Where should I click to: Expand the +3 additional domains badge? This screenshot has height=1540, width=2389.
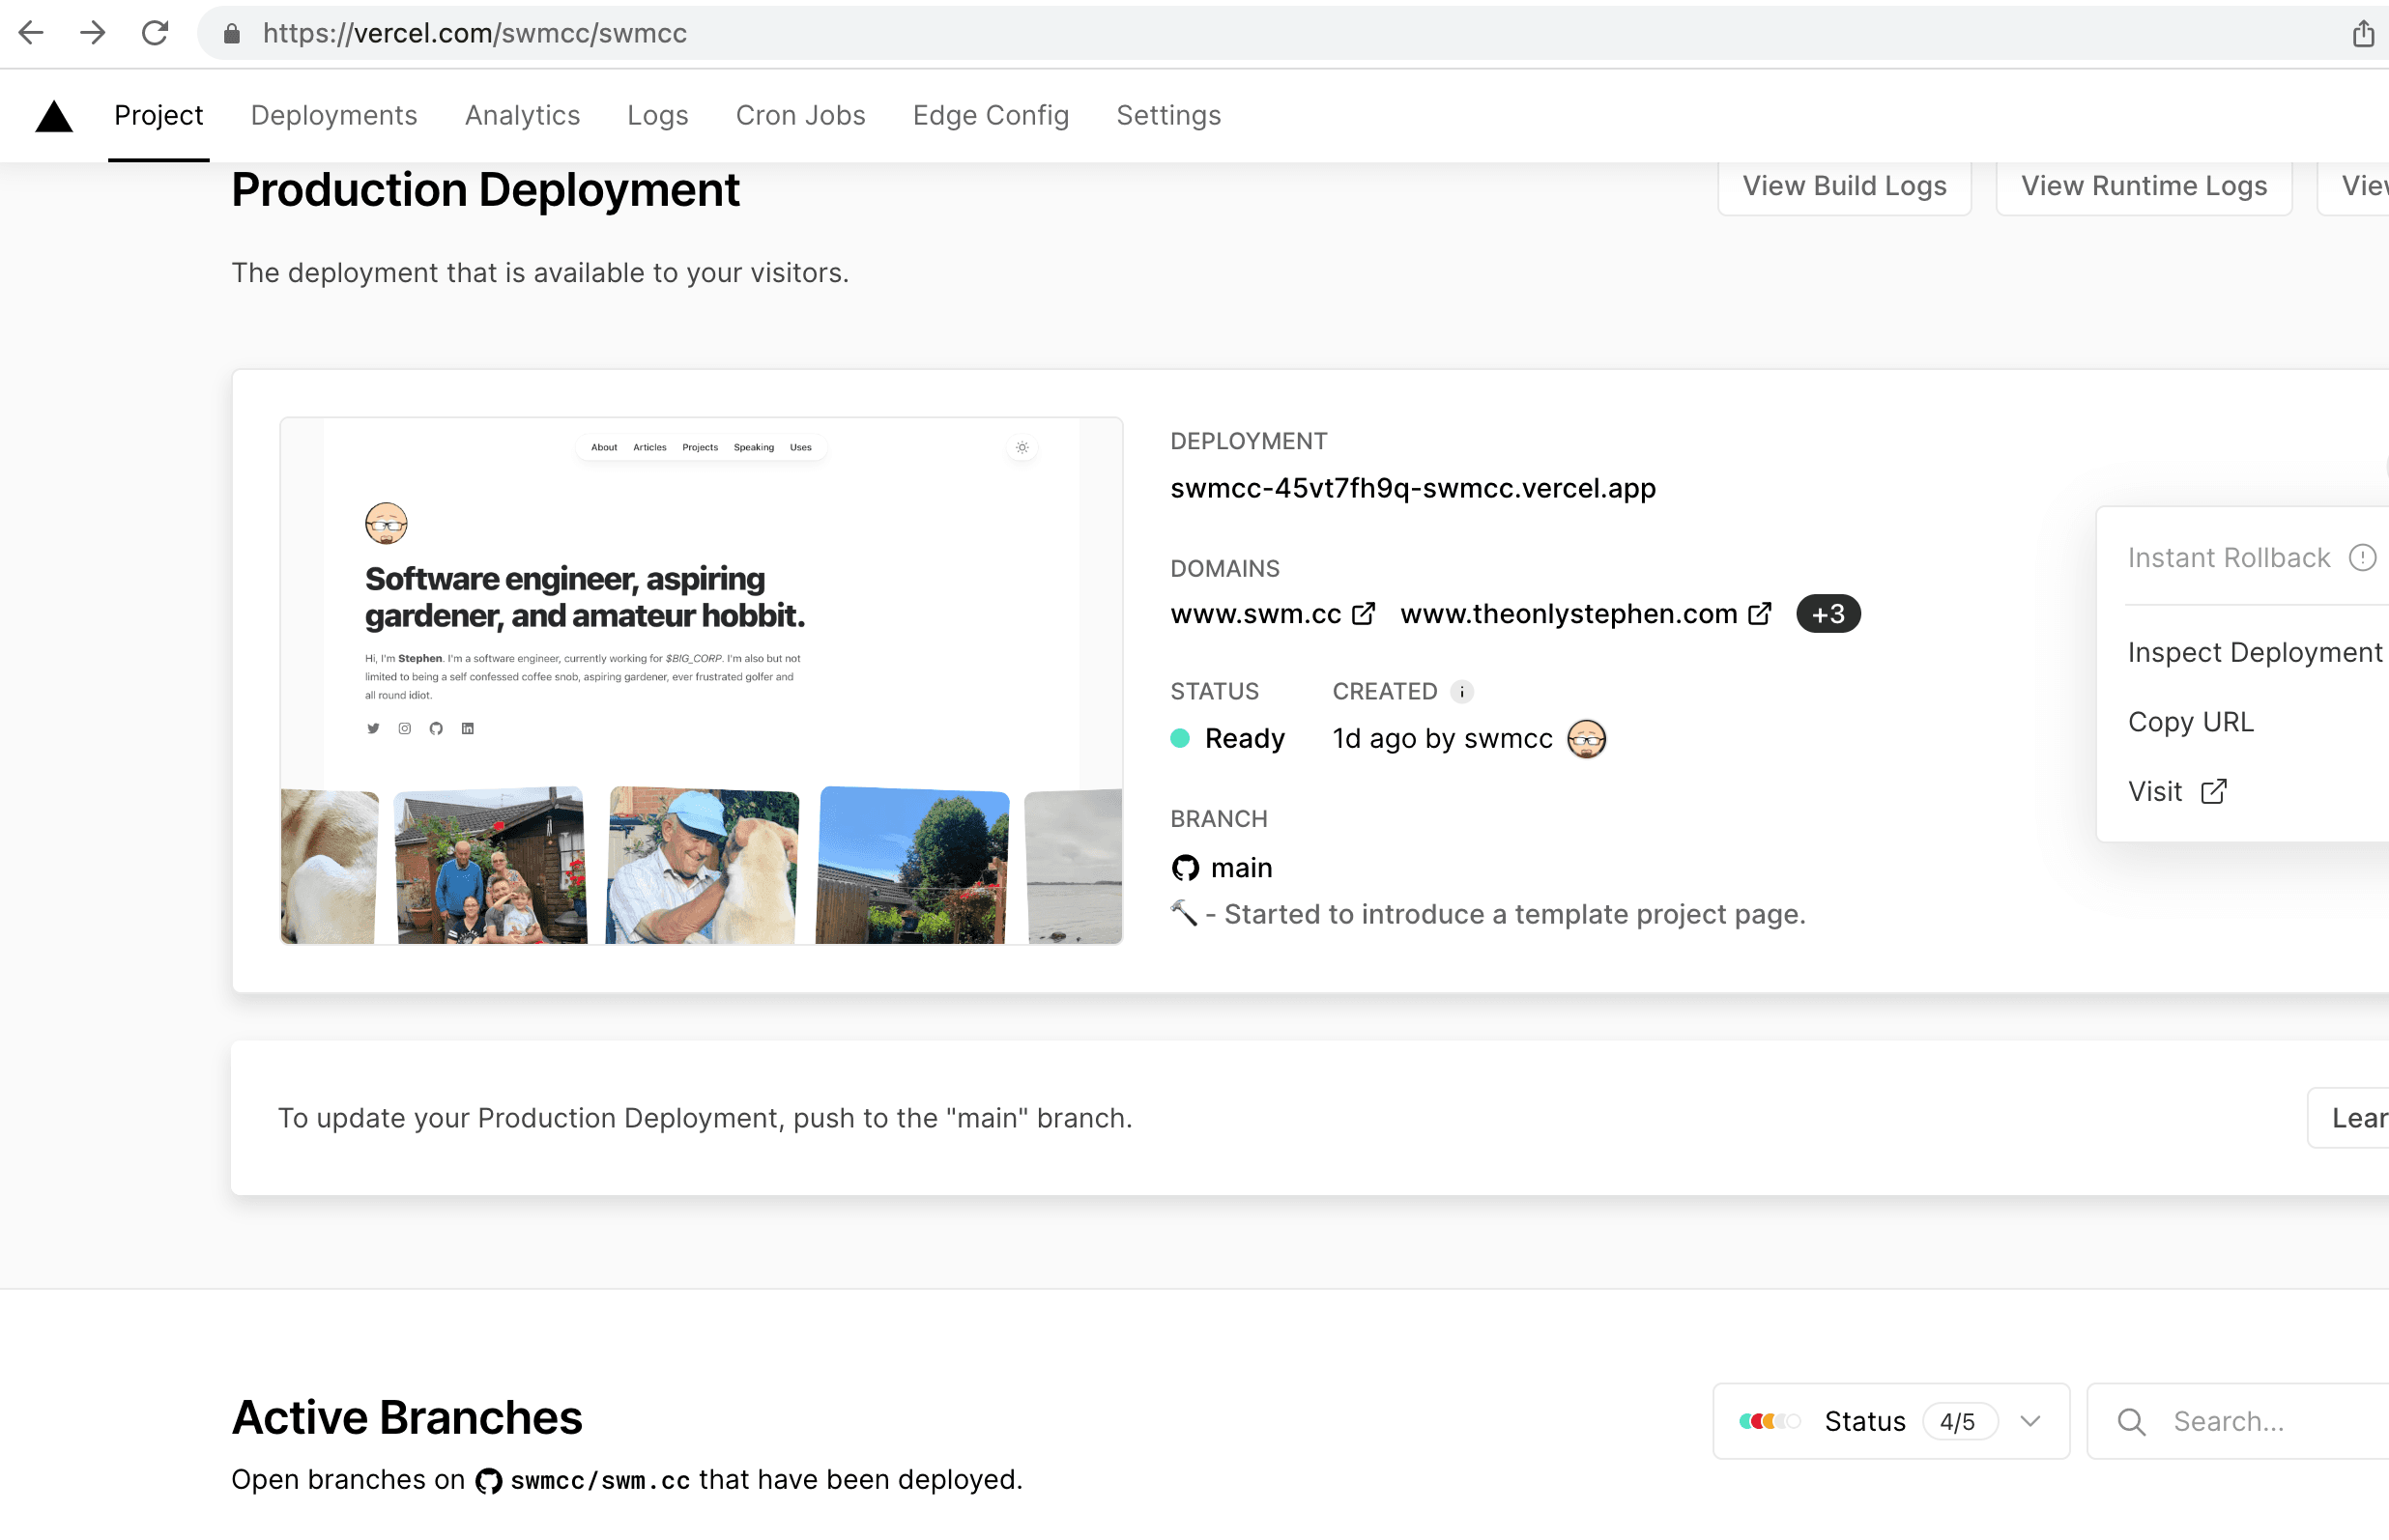click(x=1828, y=614)
